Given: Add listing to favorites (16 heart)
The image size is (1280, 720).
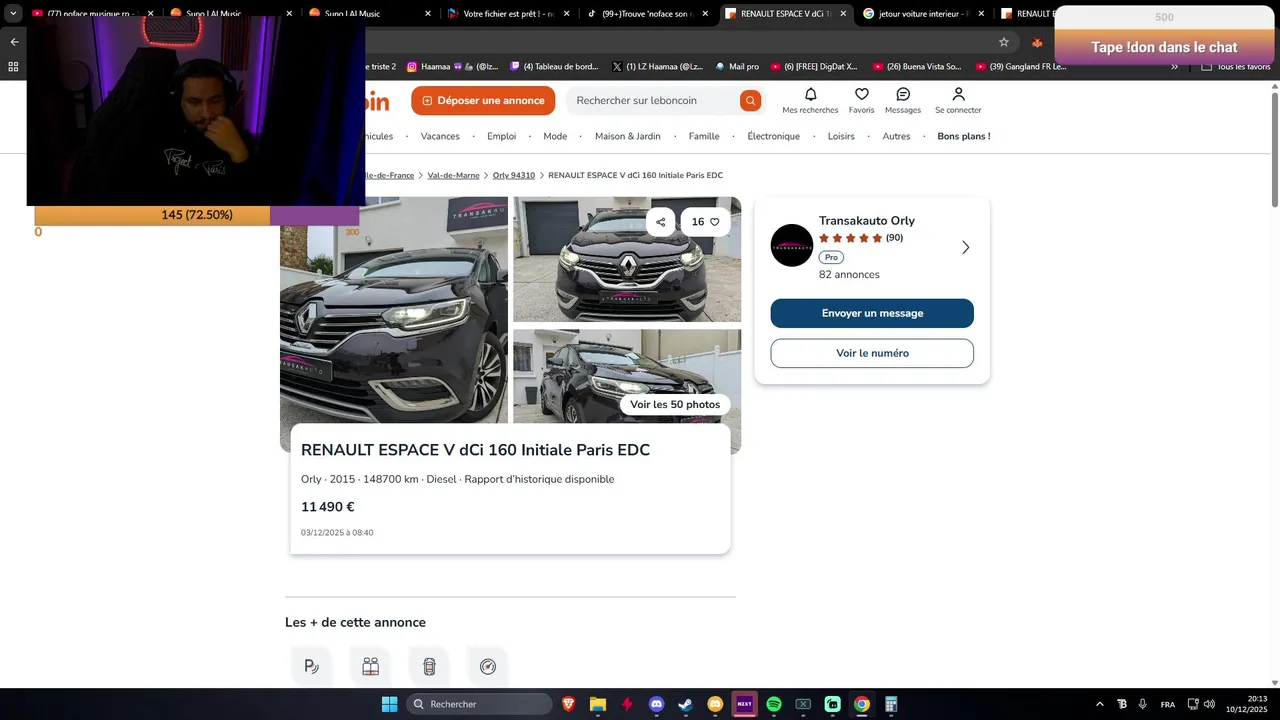Looking at the screenshot, I should point(705,222).
